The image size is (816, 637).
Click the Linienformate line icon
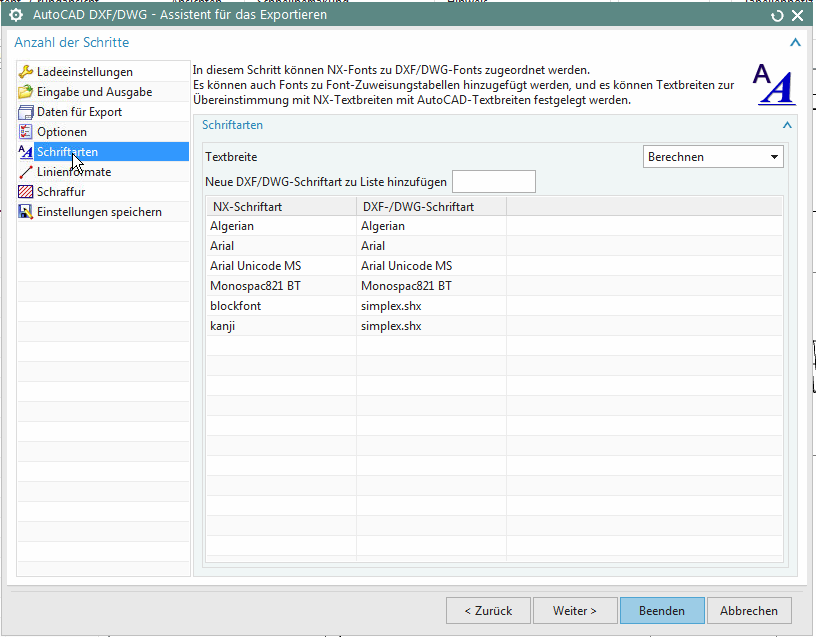click(x=26, y=172)
